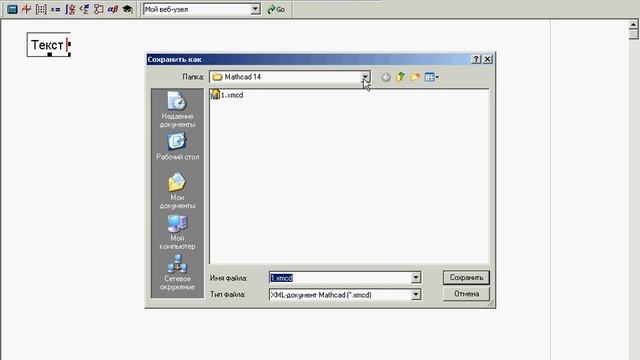The width and height of the screenshot is (640, 360).
Task: Open the Symbolic keyword graduation cap icon
Action: point(127,9)
